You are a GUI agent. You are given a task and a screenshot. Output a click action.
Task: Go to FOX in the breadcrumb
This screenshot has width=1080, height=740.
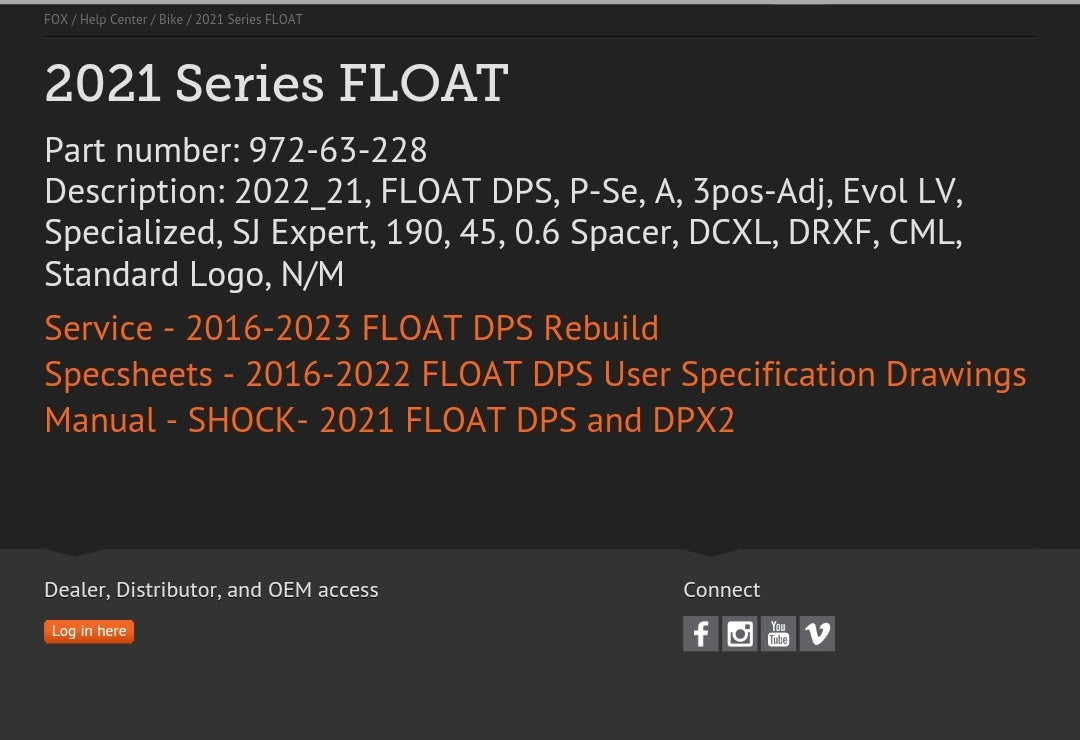(x=56, y=20)
